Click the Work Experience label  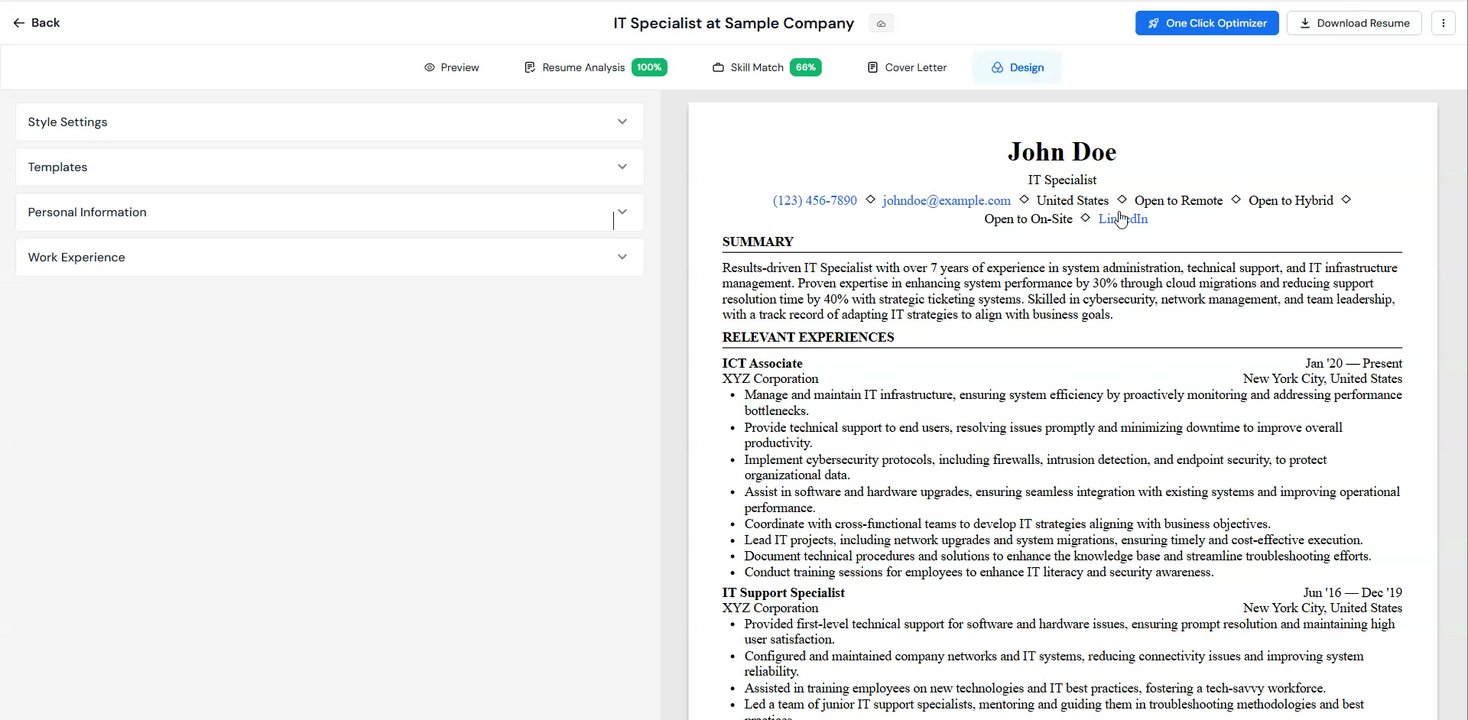77,257
